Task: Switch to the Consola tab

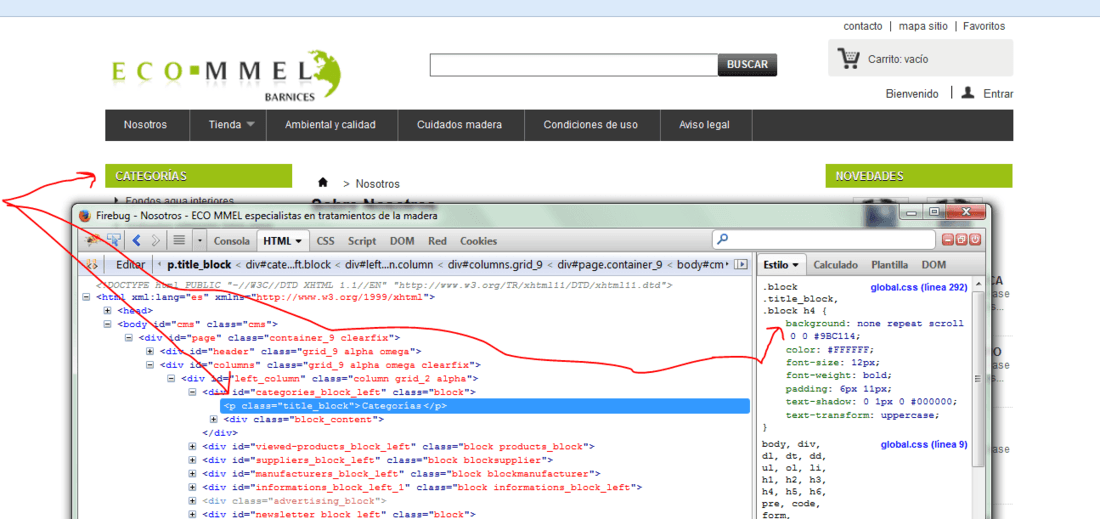Action: pyautogui.click(x=232, y=241)
